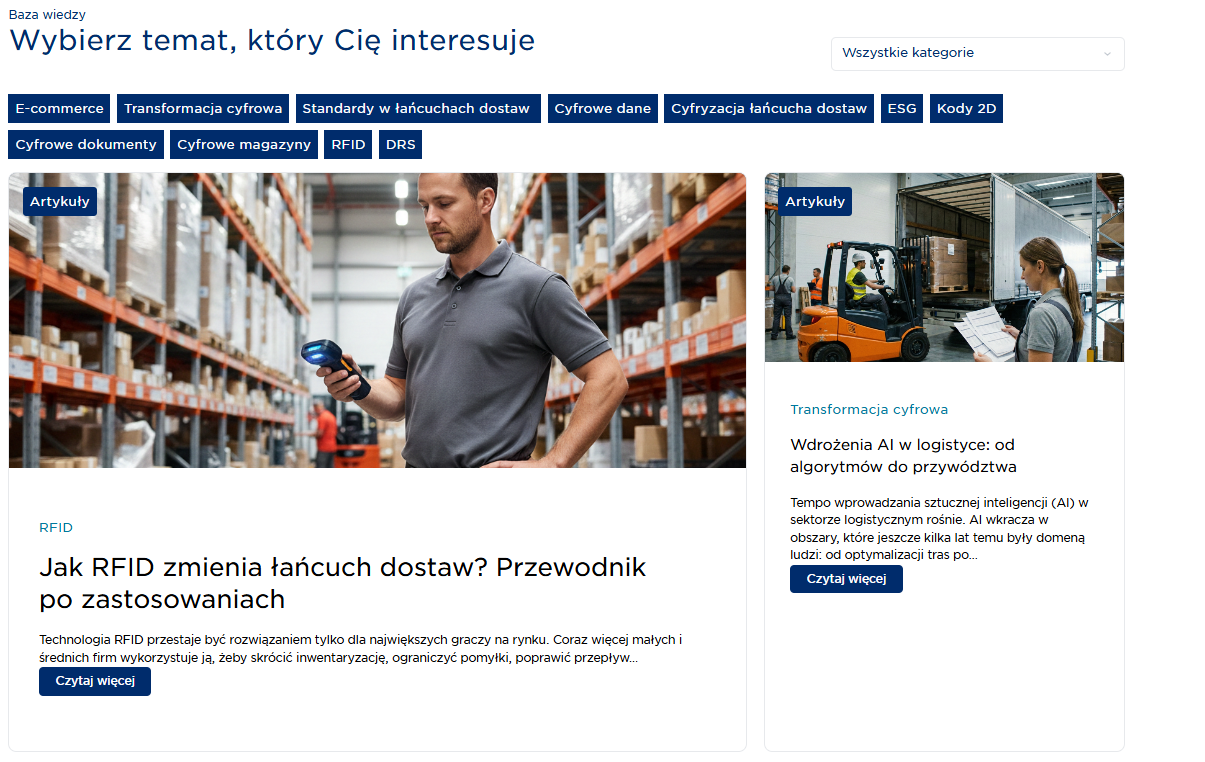This screenshot has height=762, width=1205.
Task: Expand the category selector chevron
Action: [1106, 53]
